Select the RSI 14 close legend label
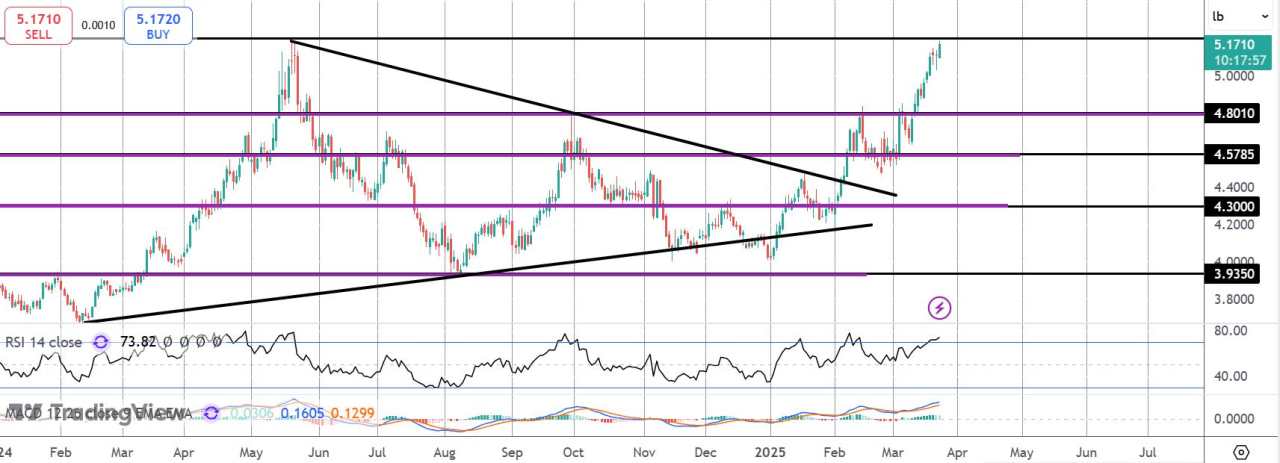Image resolution: width=1280 pixels, height=463 pixels. (44, 341)
